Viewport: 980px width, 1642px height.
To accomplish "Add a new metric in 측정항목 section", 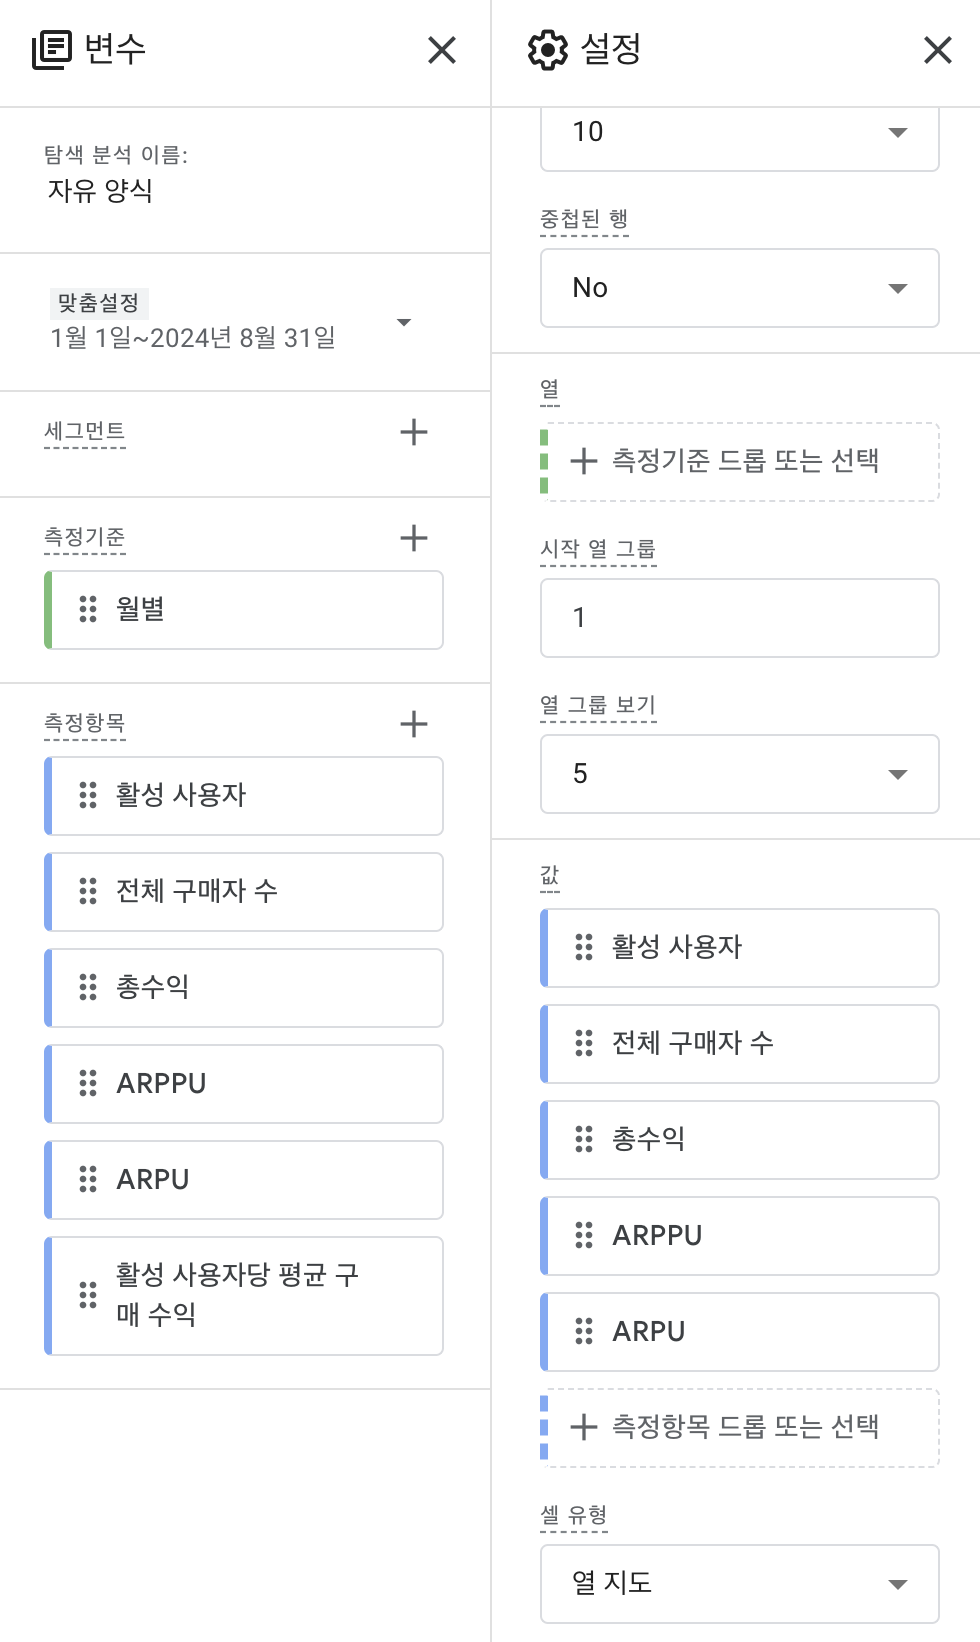I will tap(414, 724).
